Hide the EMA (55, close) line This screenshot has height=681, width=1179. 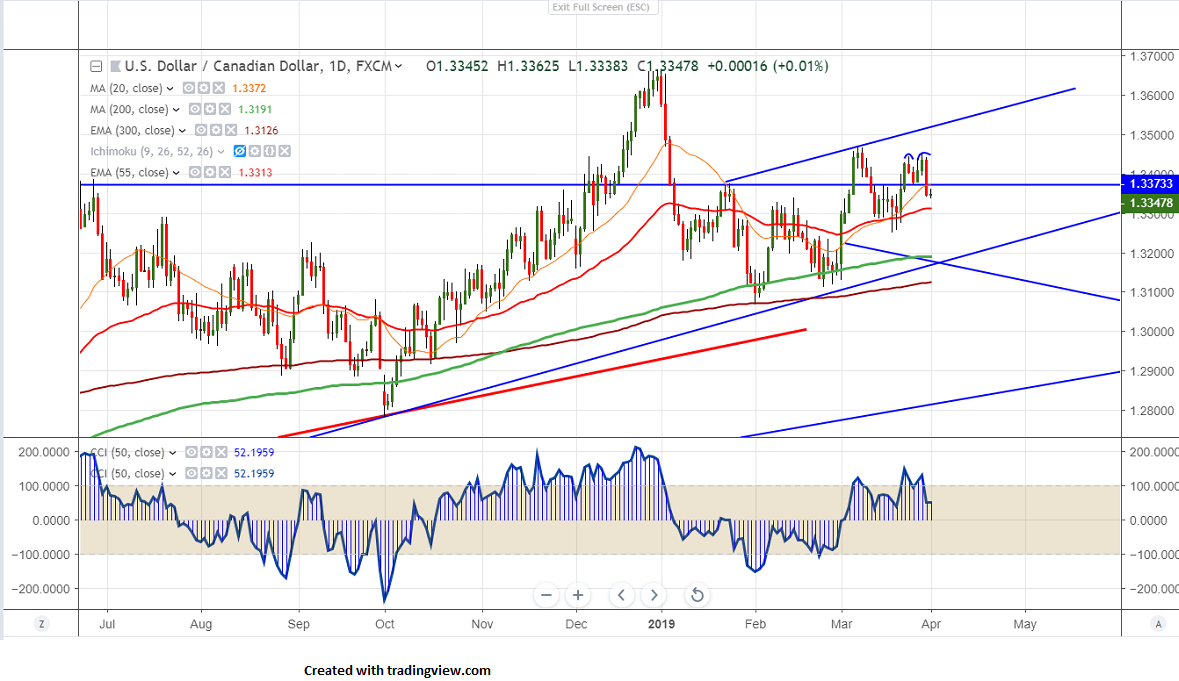[x=195, y=172]
